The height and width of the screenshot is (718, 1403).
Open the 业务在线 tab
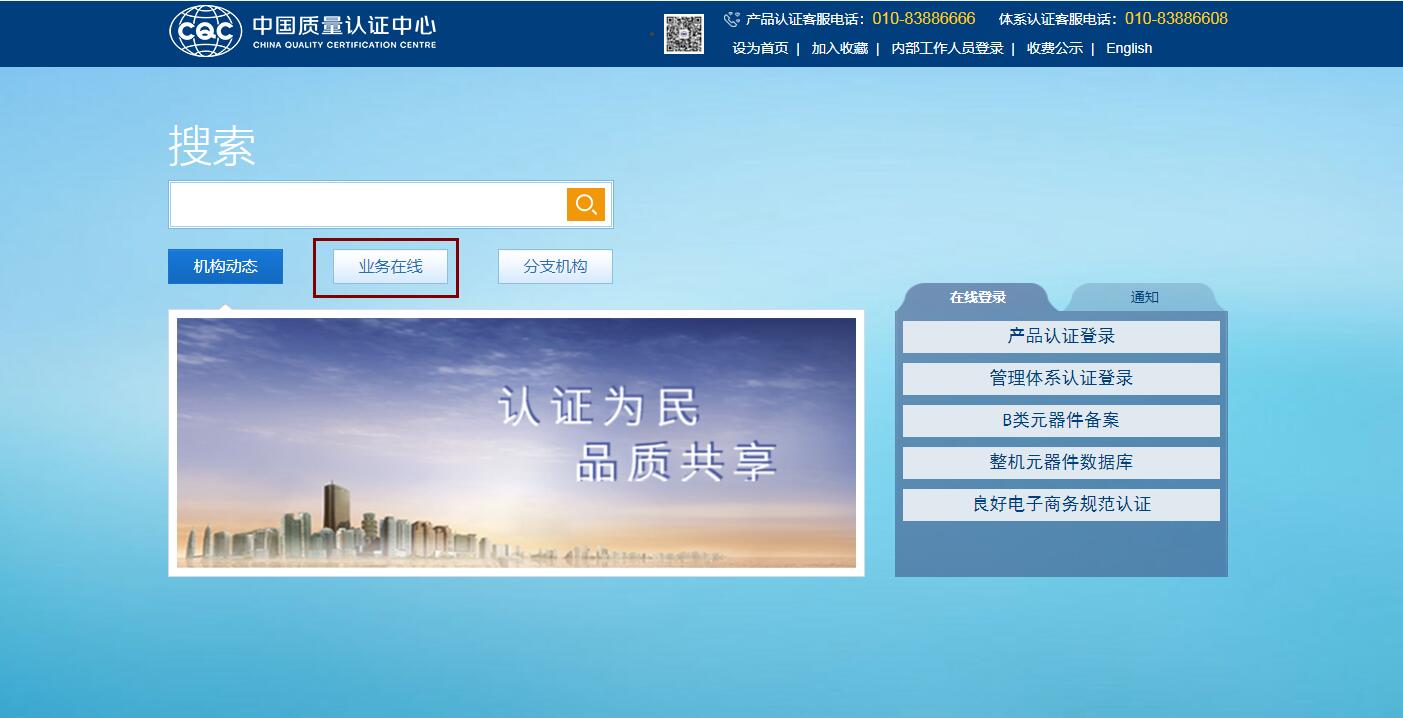pyautogui.click(x=390, y=267)
